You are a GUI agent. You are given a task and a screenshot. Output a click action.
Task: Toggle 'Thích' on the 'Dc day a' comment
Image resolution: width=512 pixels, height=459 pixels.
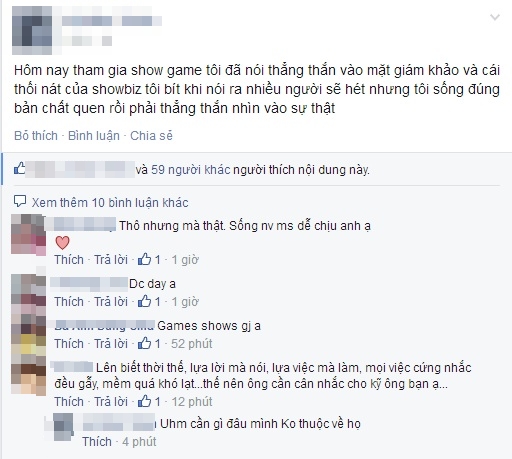click(x=69, y=302)
